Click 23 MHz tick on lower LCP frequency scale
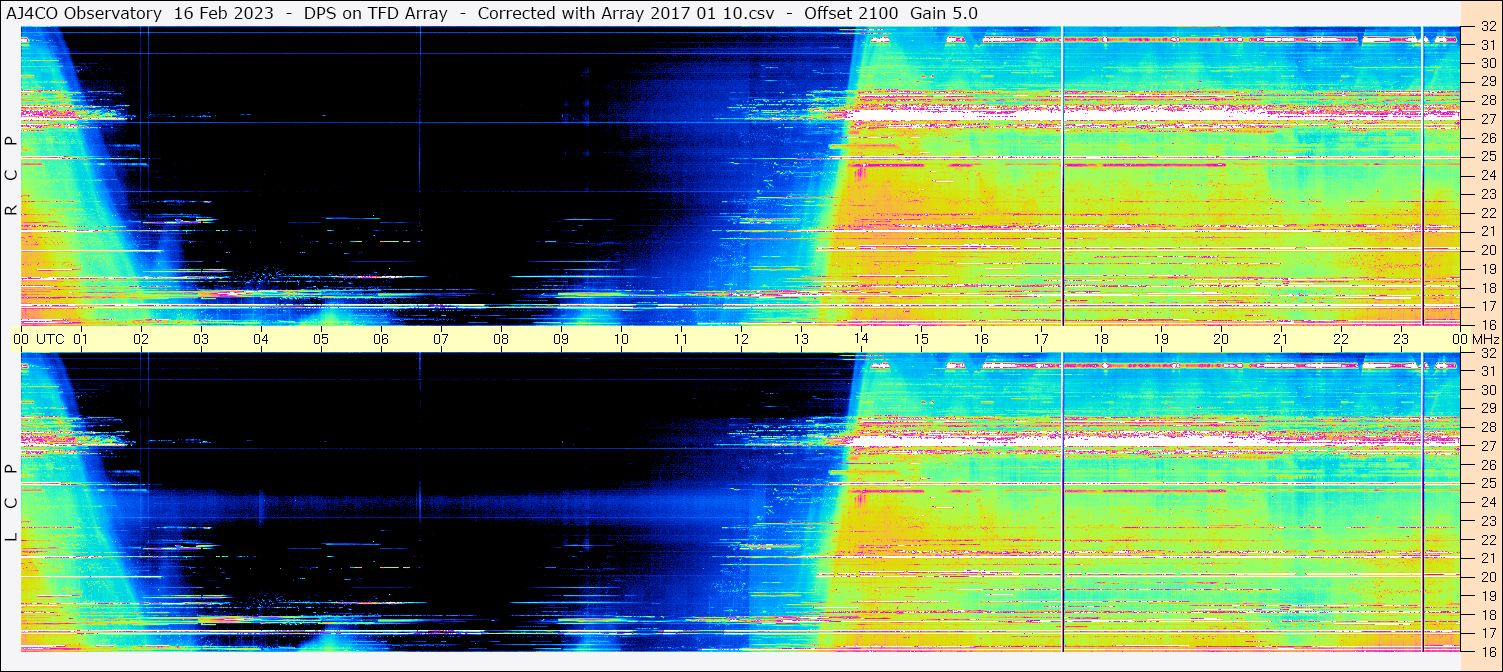 pos(1487,521)
